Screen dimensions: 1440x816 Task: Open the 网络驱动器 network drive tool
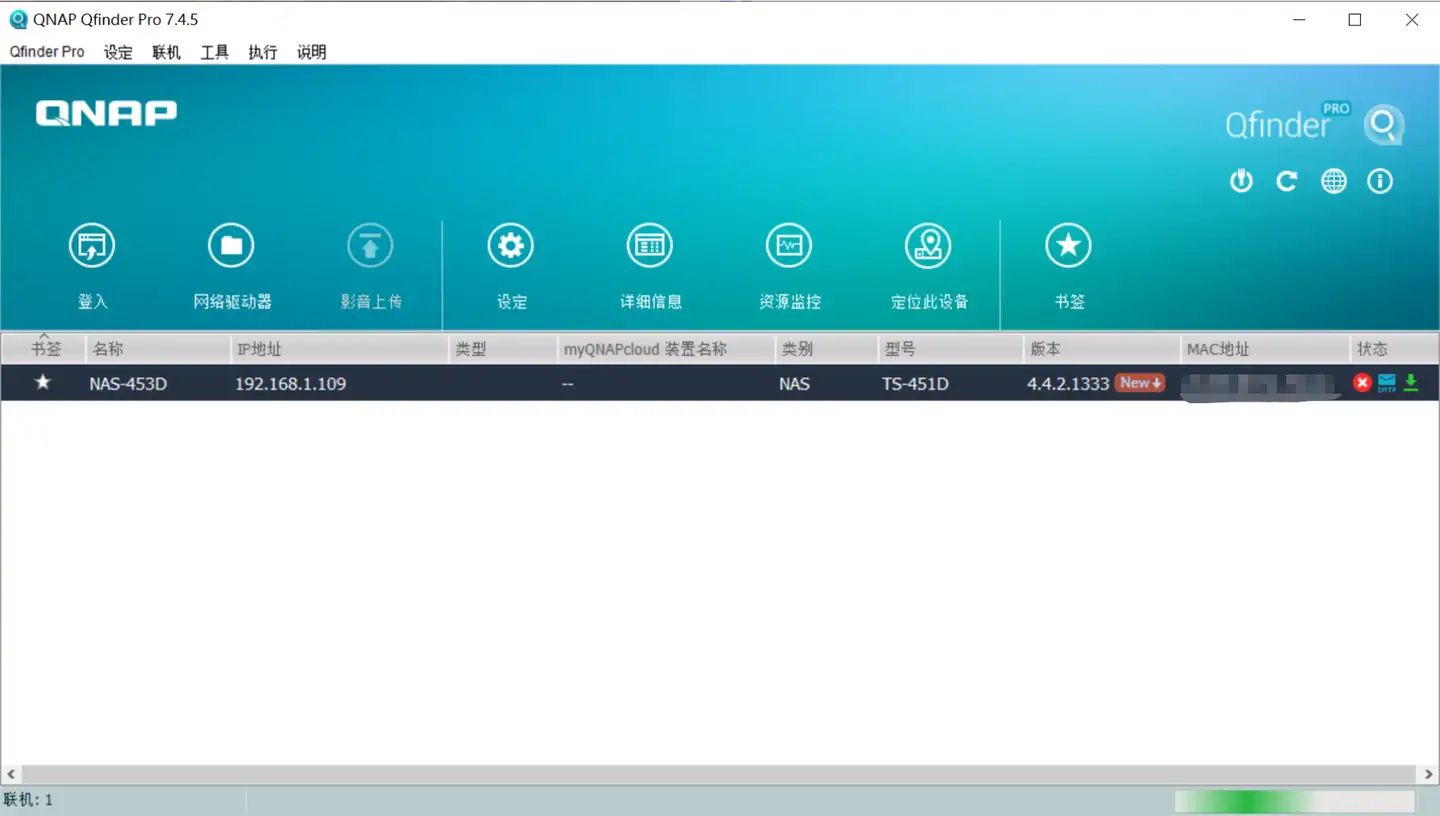(231, 246)
